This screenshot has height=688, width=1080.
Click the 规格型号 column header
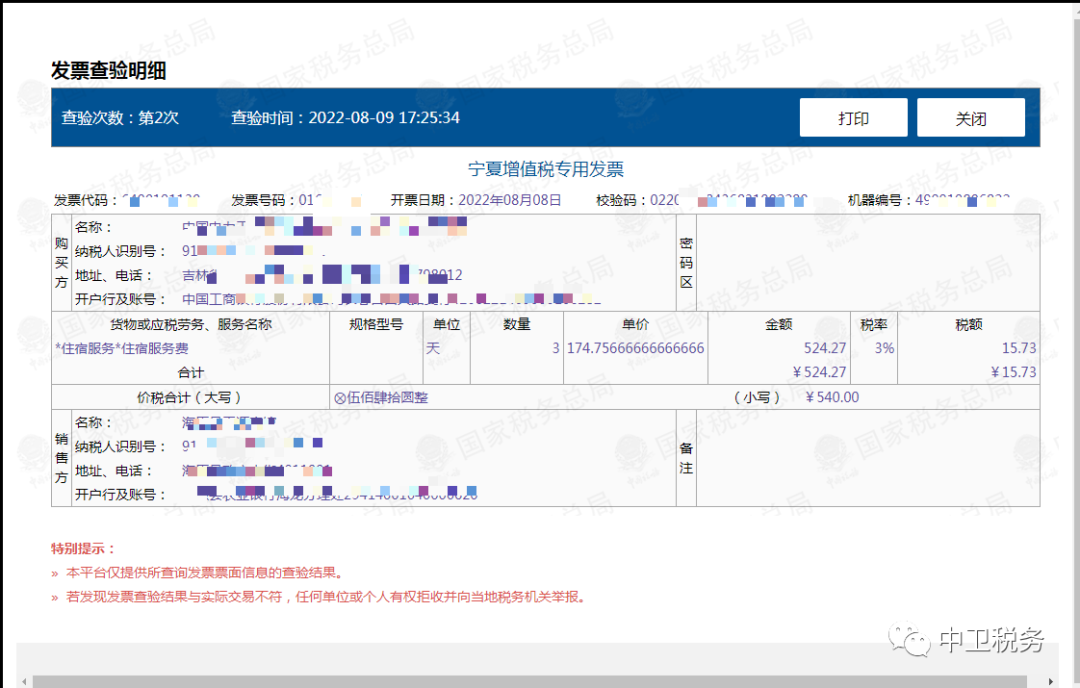376,324
